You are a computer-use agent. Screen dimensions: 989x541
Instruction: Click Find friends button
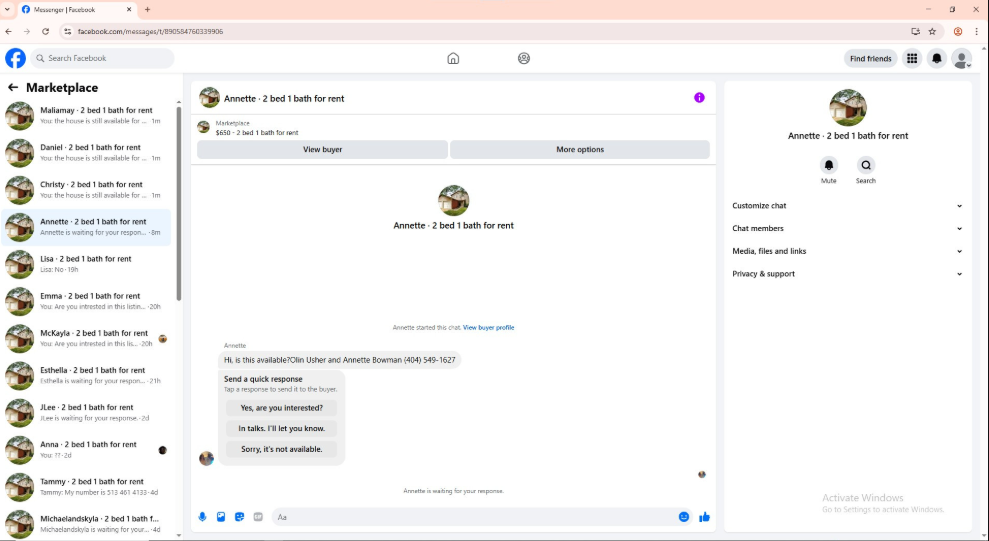(x=870, y=59)
